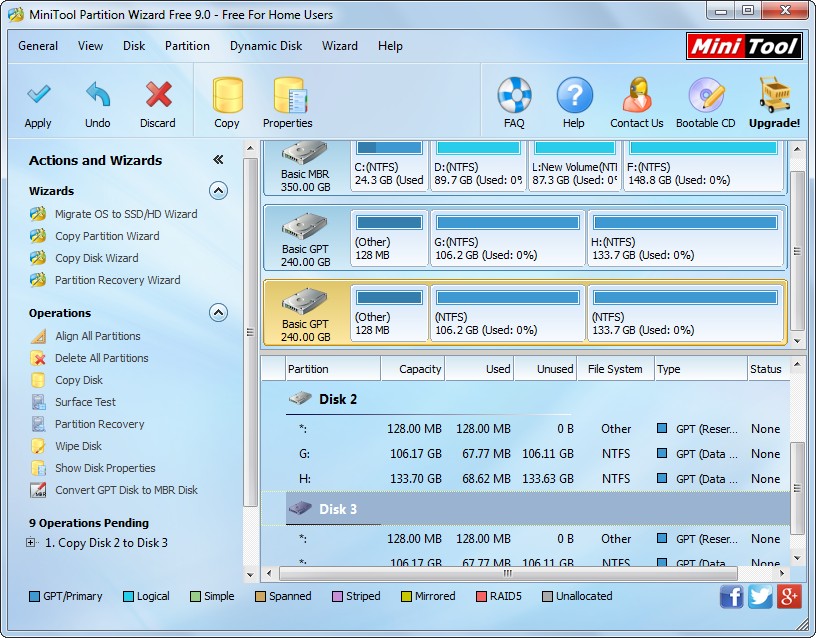Select the C:(NTFS) 24.3 GB partition block
This screenshot has height=638, width=816.
click(389, 165)
